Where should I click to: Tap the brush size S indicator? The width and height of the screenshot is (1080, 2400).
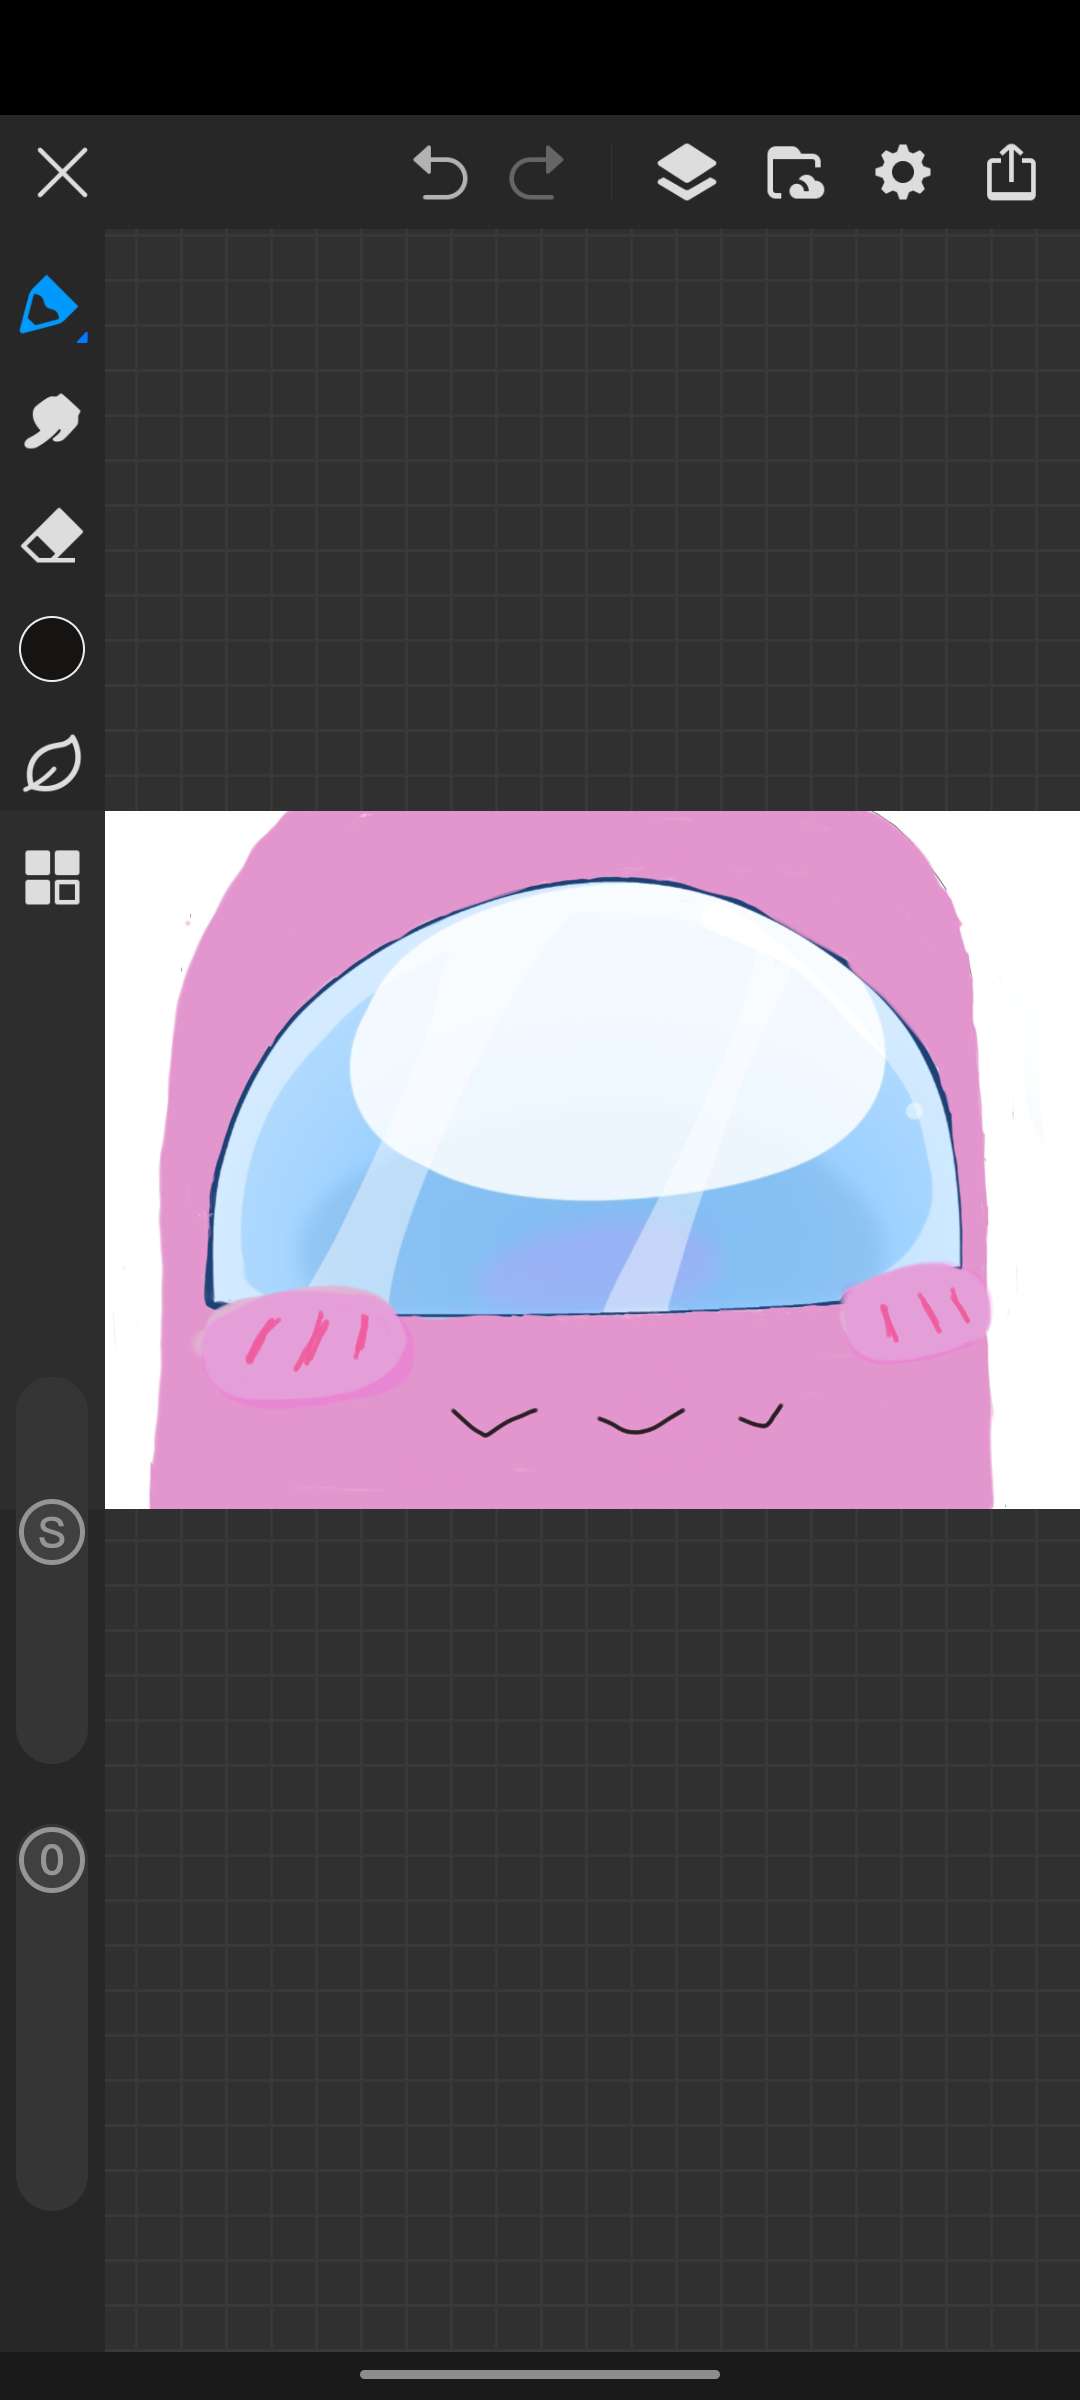(52, 1532)
